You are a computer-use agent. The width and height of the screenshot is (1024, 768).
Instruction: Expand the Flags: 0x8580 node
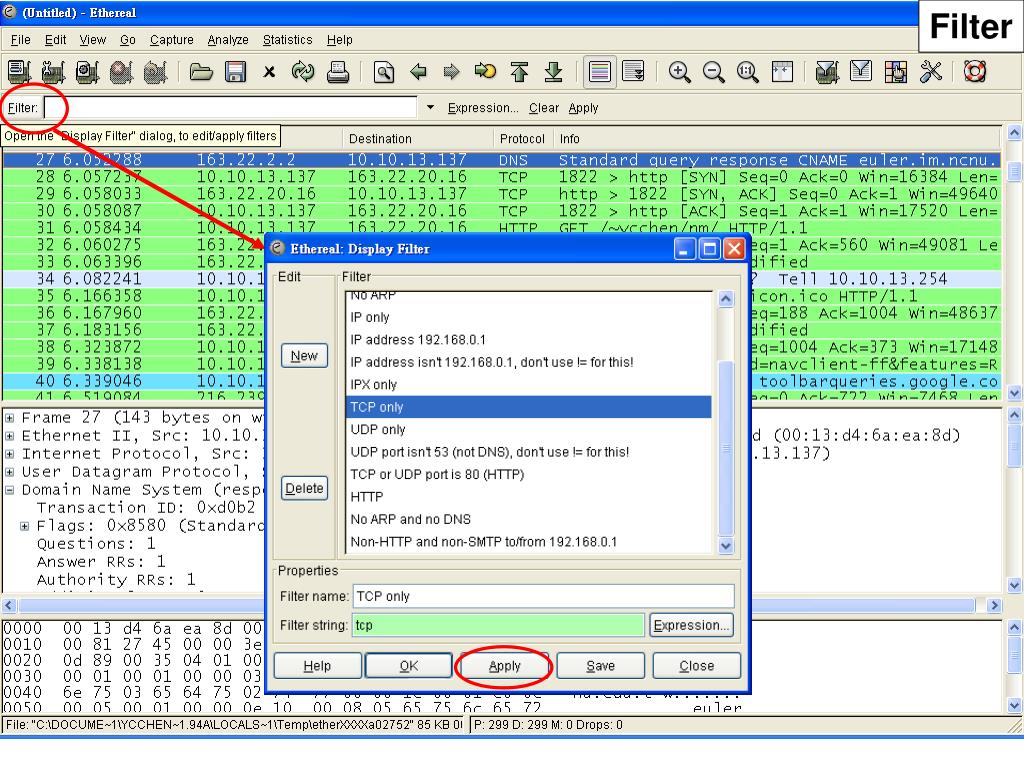(25, 526)
